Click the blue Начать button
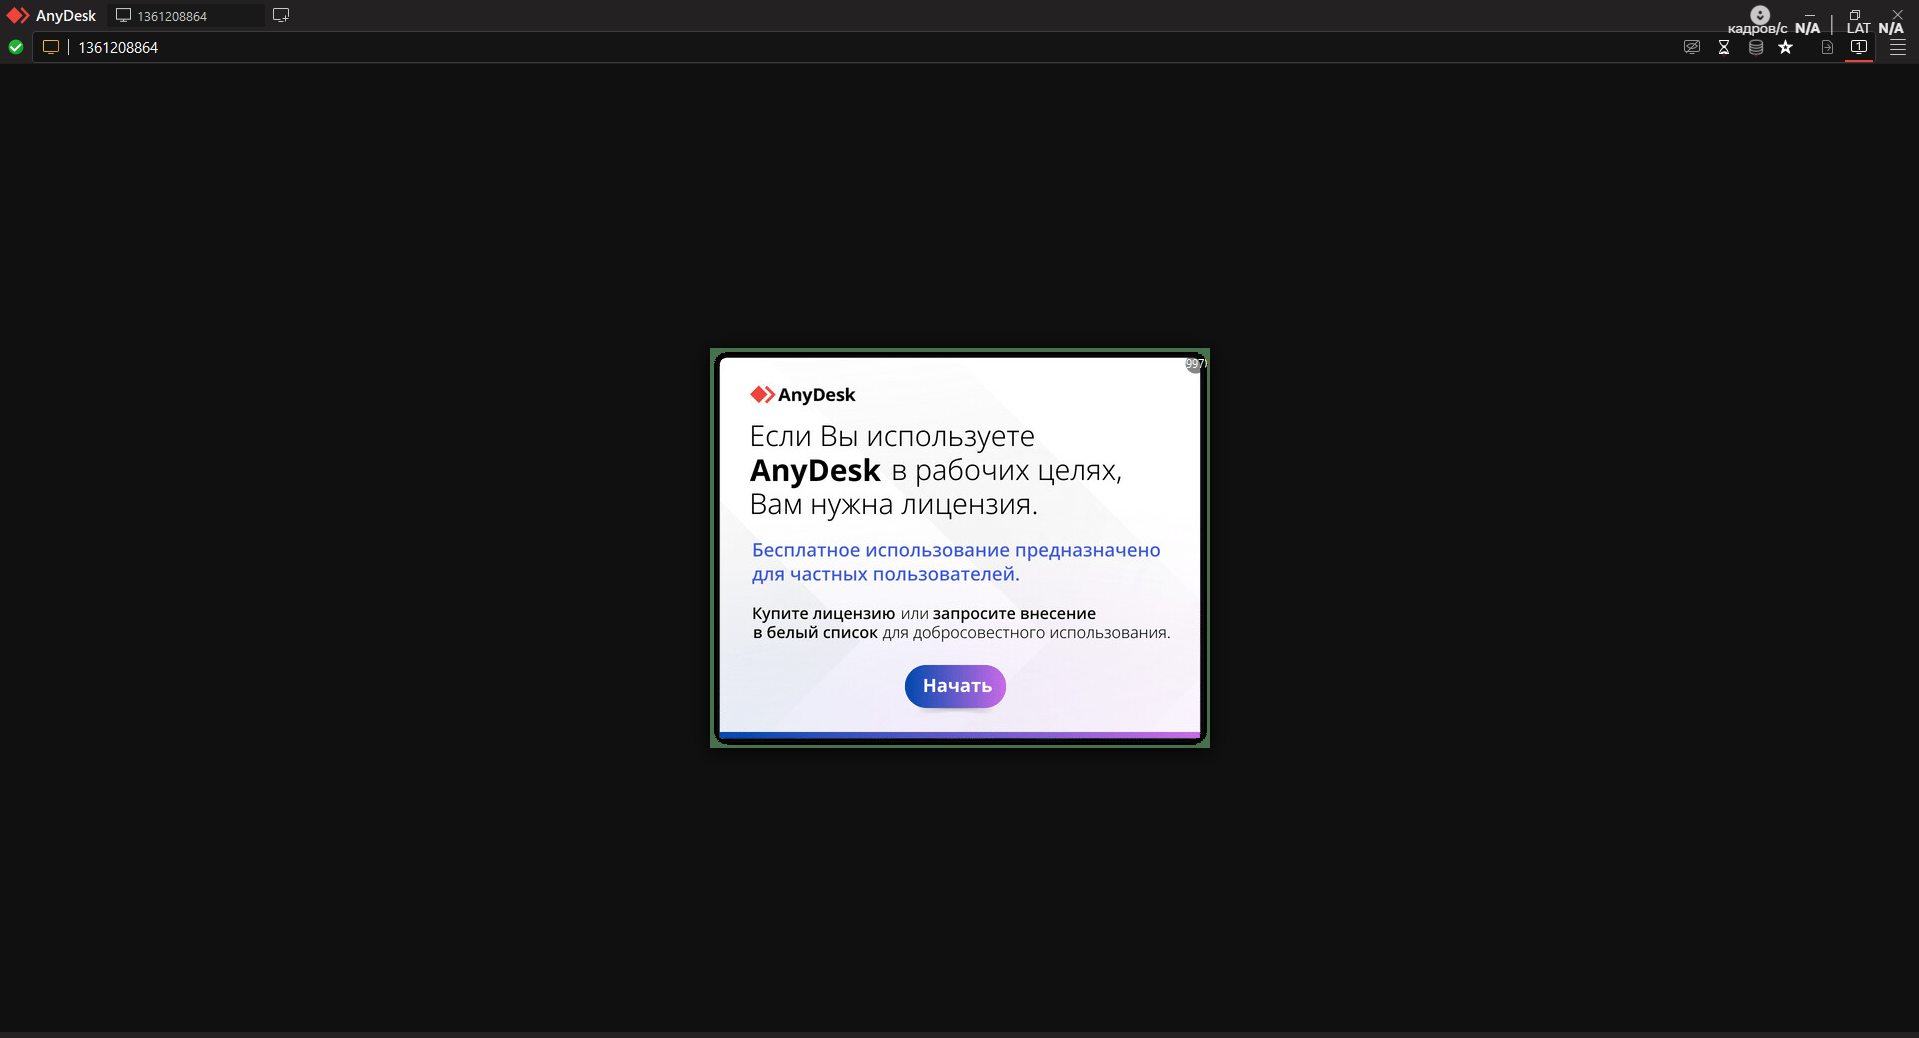The width and height of the screenshot is (1919, 1038). pos(955,686)
